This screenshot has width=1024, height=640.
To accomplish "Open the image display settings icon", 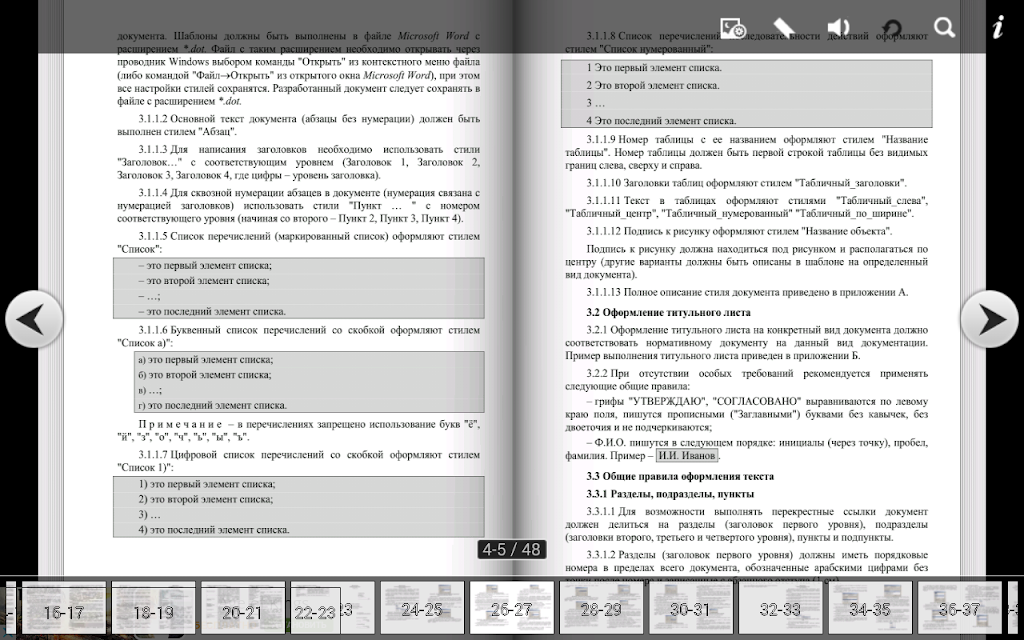I will click(733, 28).
